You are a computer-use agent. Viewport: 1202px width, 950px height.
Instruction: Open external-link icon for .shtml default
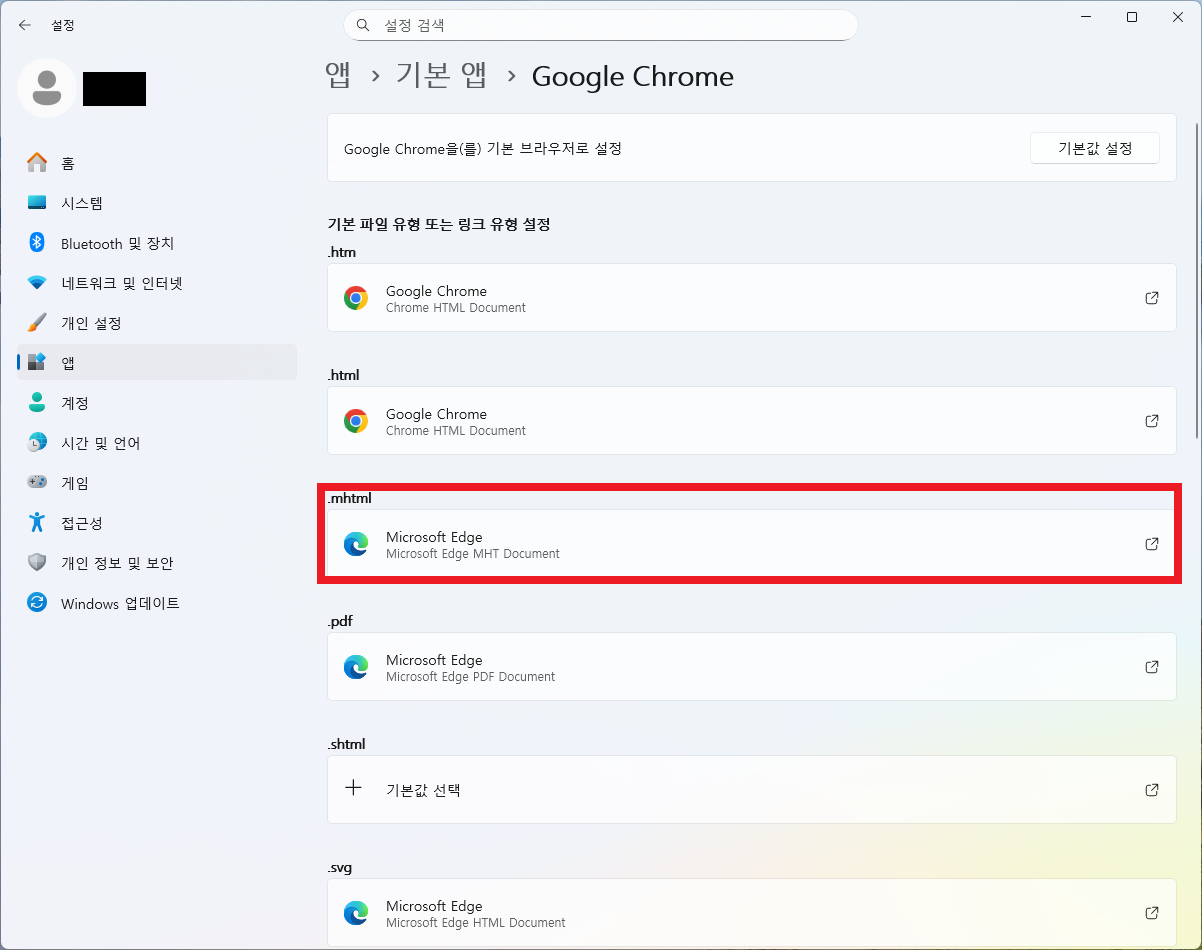click(x=1152, y=790)
